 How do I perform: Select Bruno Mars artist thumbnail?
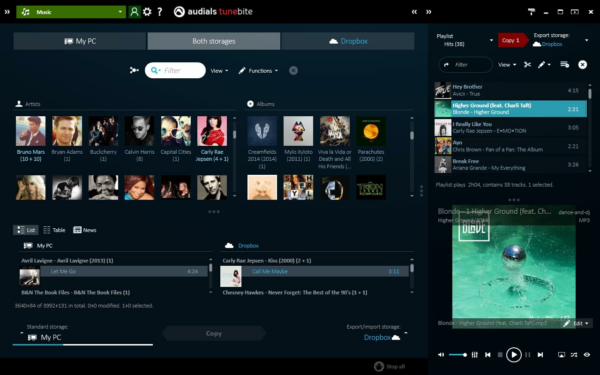31,131
